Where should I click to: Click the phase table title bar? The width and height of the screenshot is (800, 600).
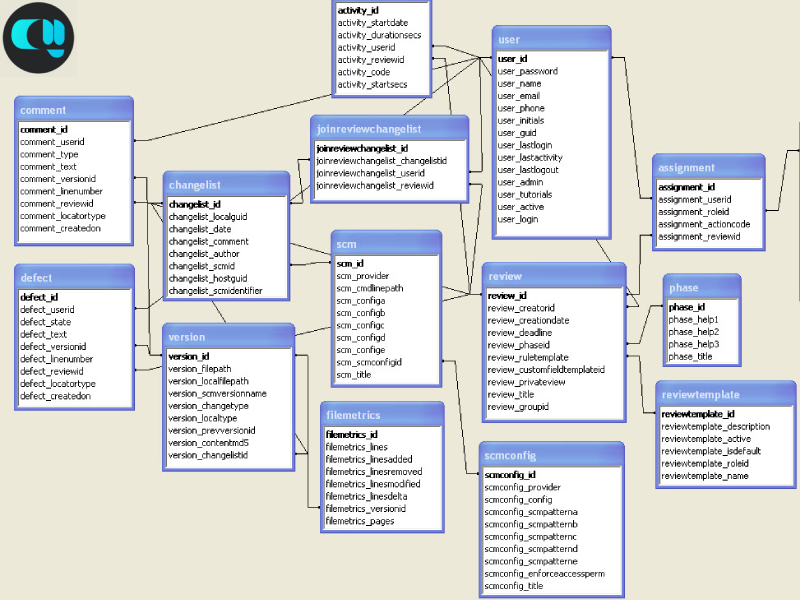pyautogui.click(x=701, y=288)
